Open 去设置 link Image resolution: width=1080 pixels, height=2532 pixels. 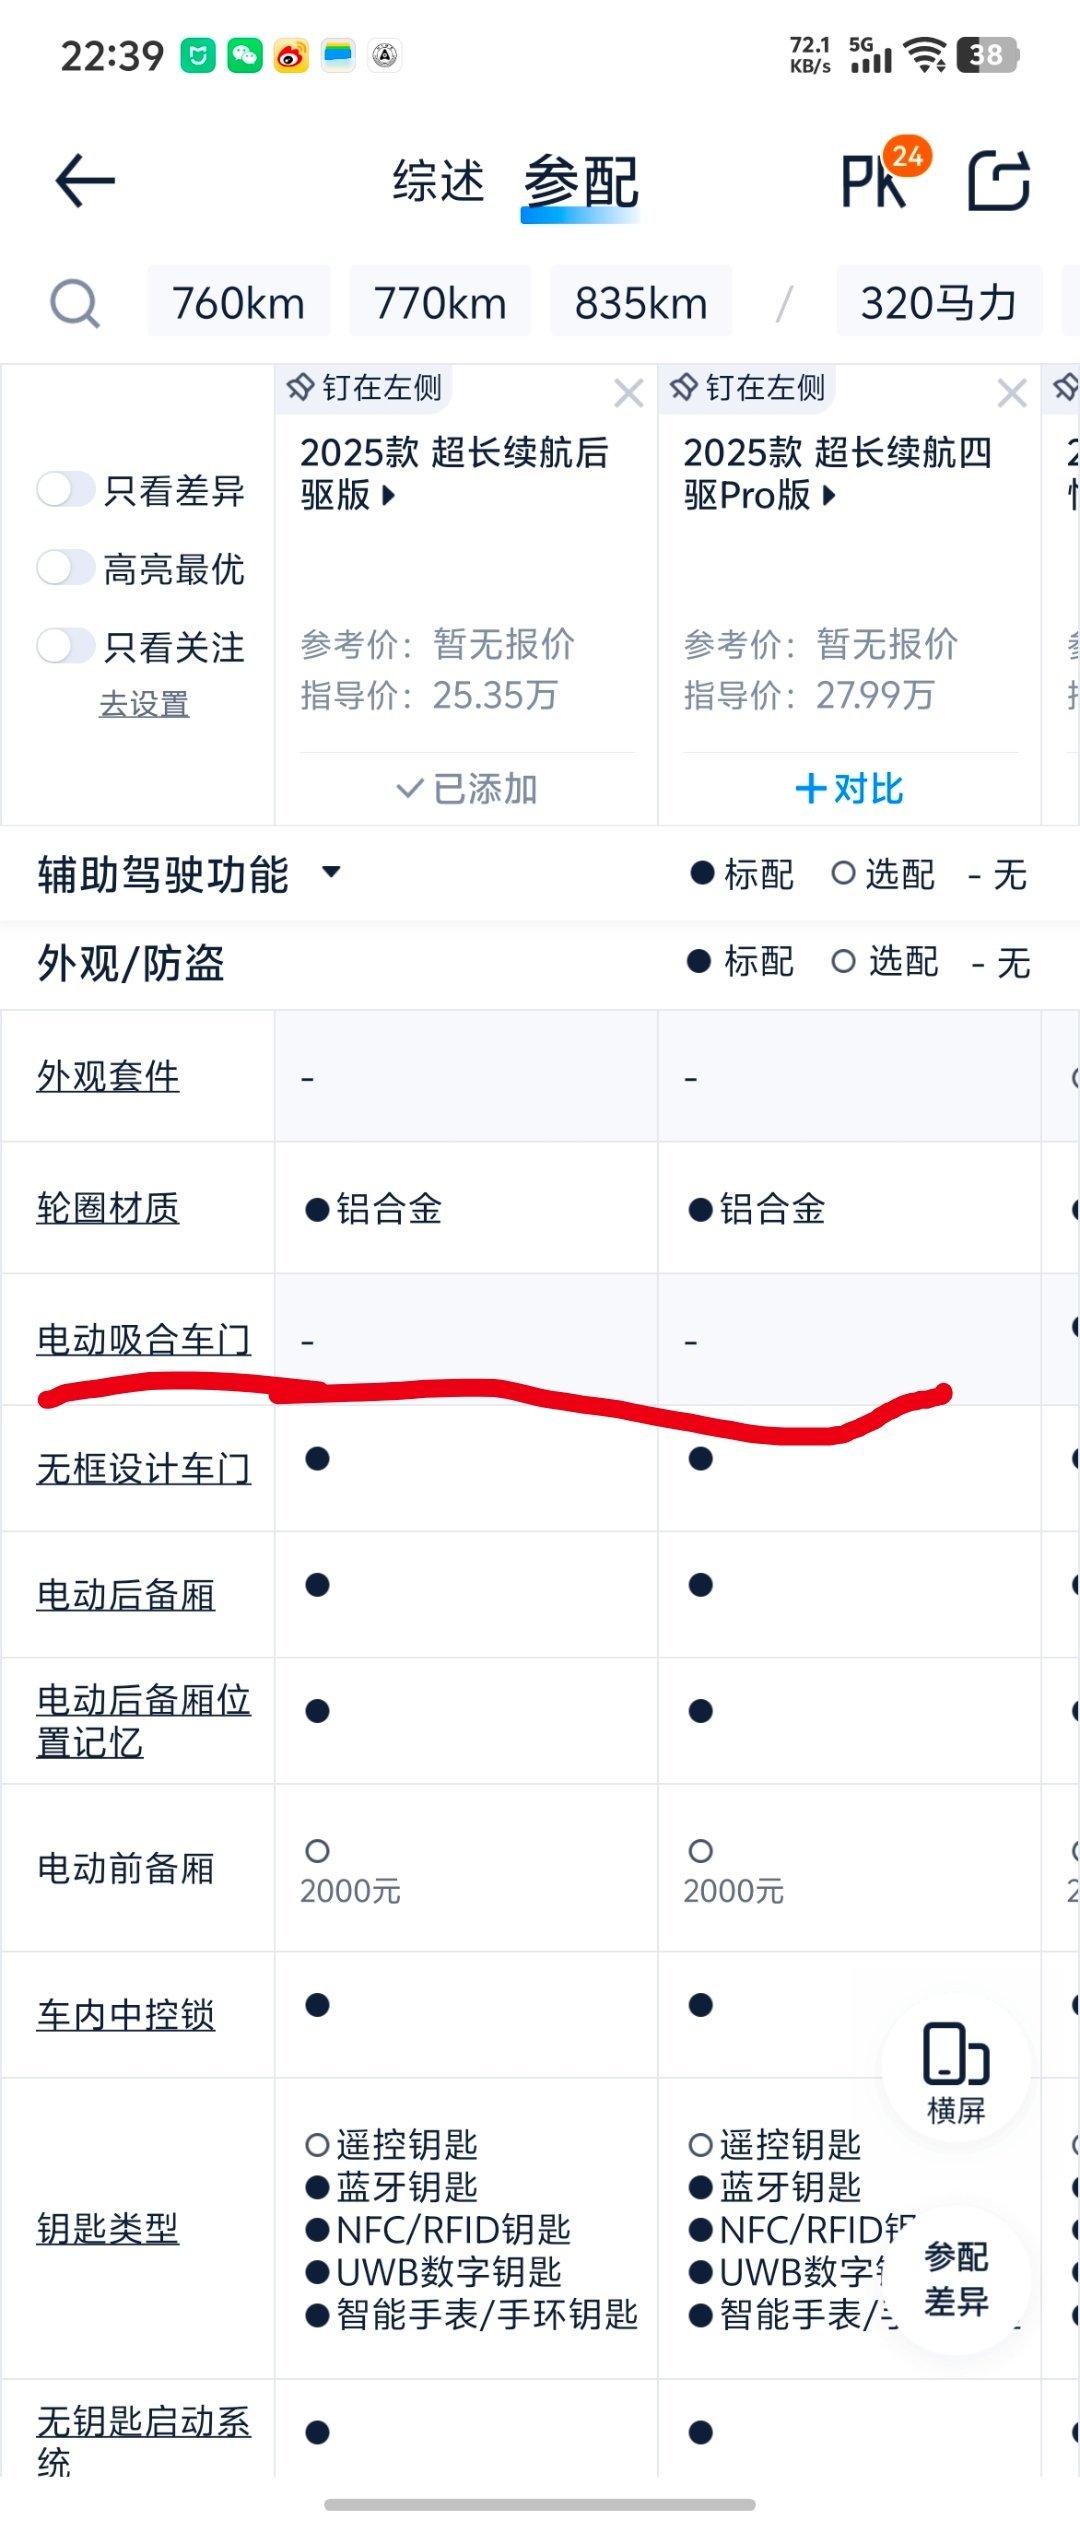pos(144,704)
